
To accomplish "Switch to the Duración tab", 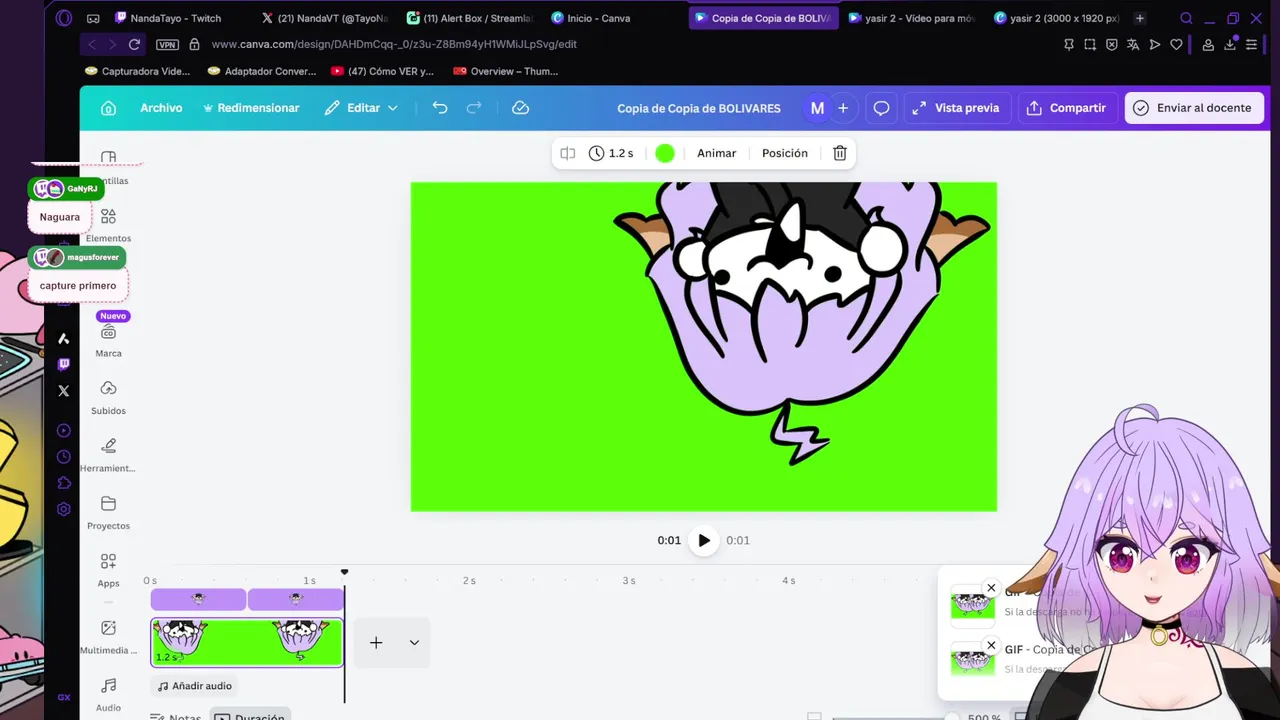I will [x=250, y=717].
